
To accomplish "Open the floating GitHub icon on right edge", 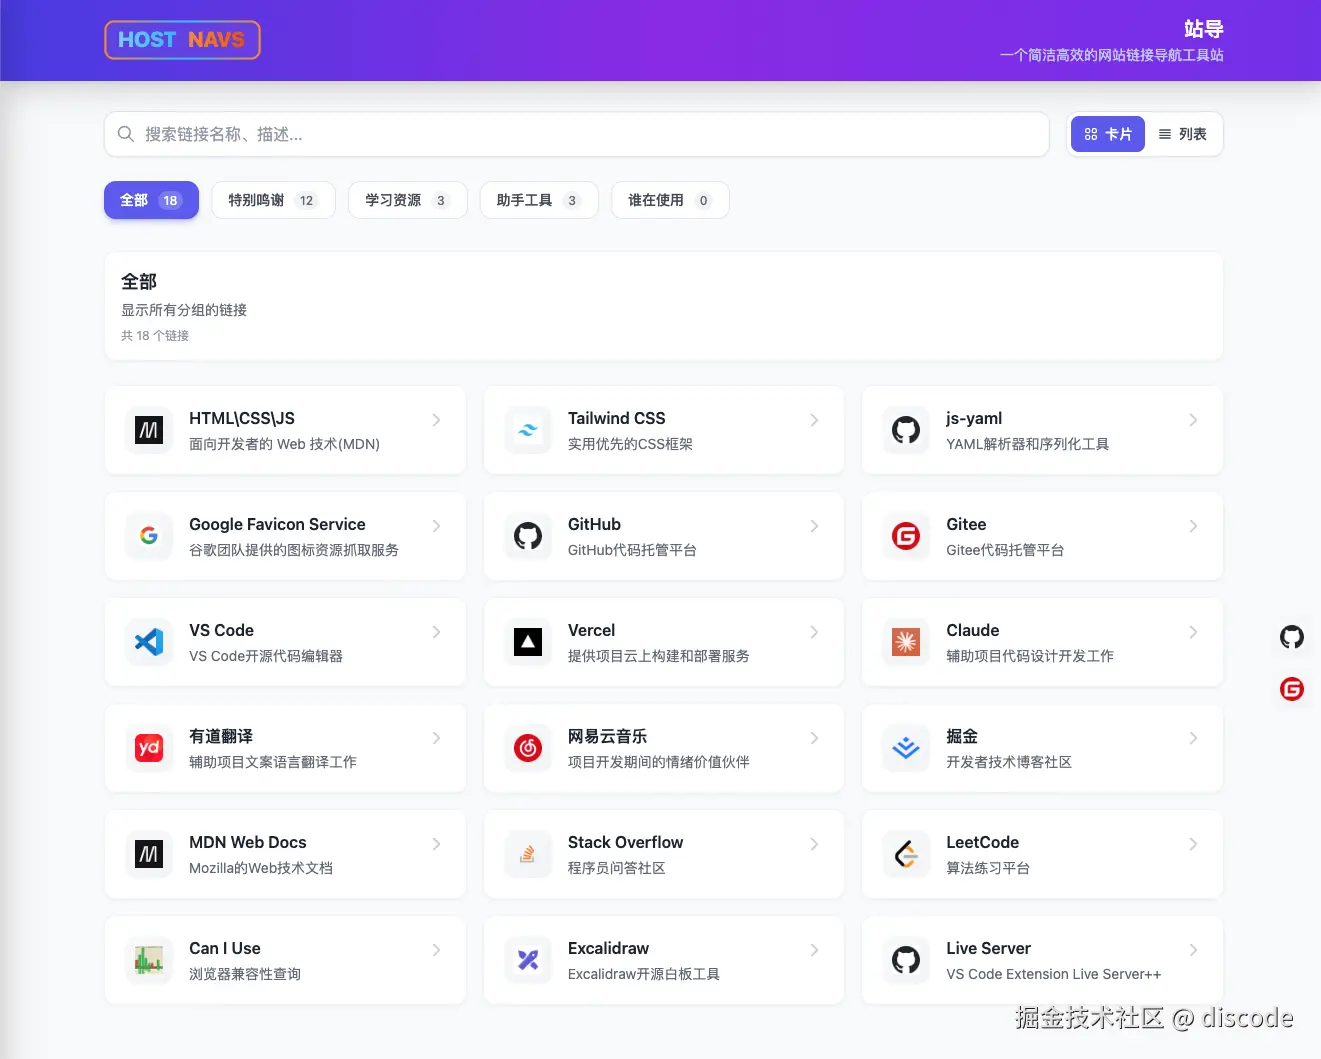I will (1292, 637).
